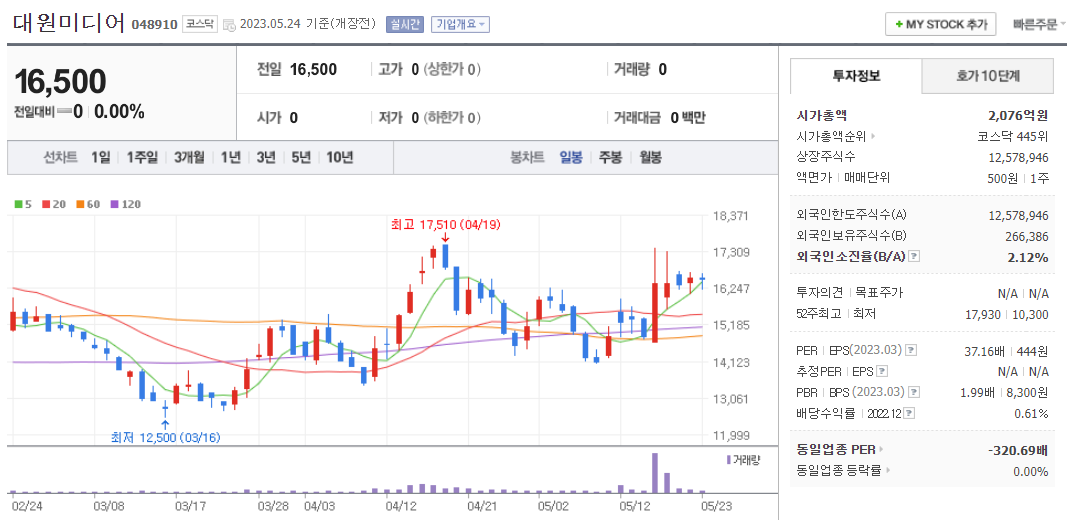The width and height of the screenshot is (1070, 520).
Task: Select the 1년 line chart period
Action: 231,158
